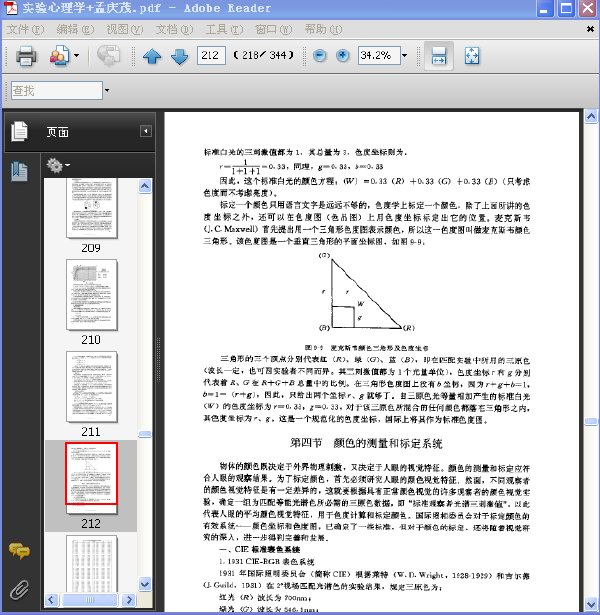Click document scroll up arrow
The height and width of the screenshot is (615, 600).
(x=591, y=117)
